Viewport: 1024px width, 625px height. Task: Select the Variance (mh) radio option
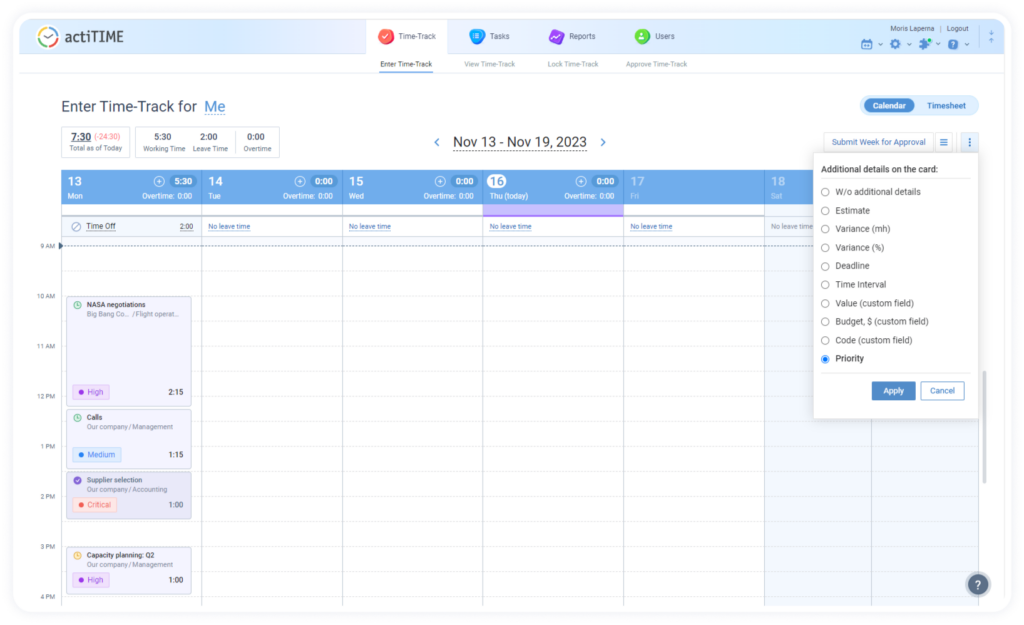point(825,229)
